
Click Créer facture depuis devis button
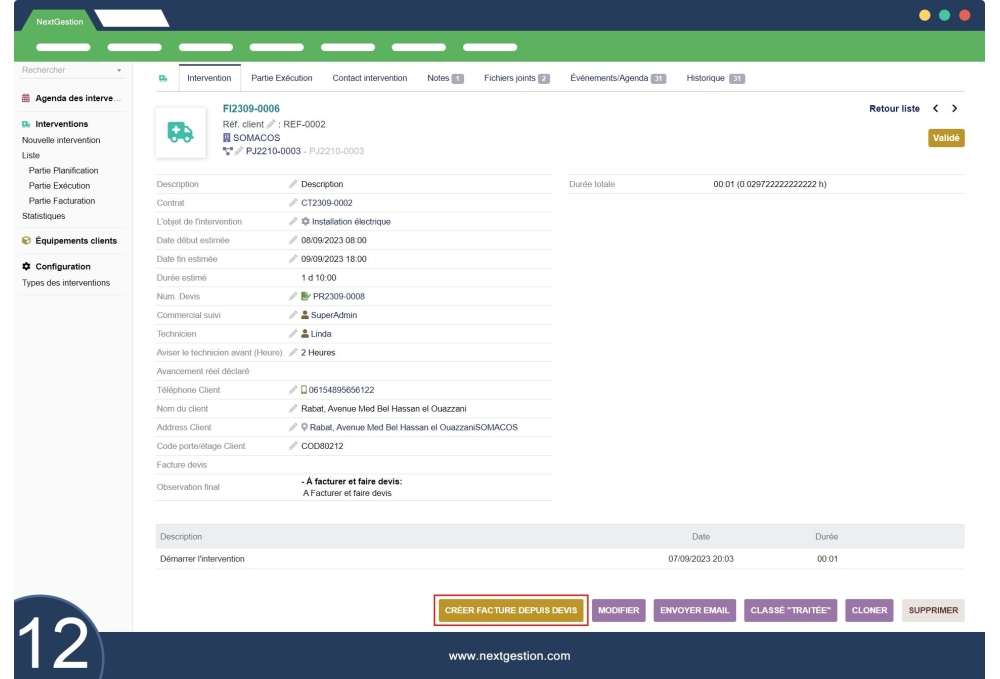(511, 611)
